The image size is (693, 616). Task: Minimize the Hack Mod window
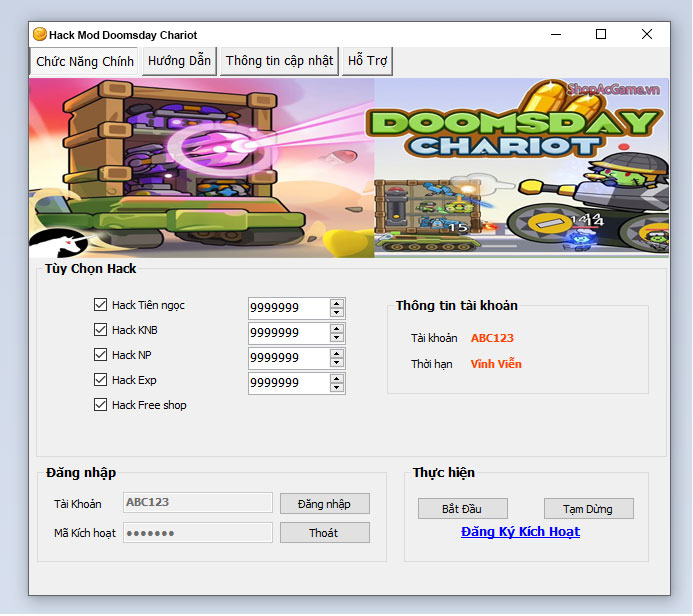556,34
